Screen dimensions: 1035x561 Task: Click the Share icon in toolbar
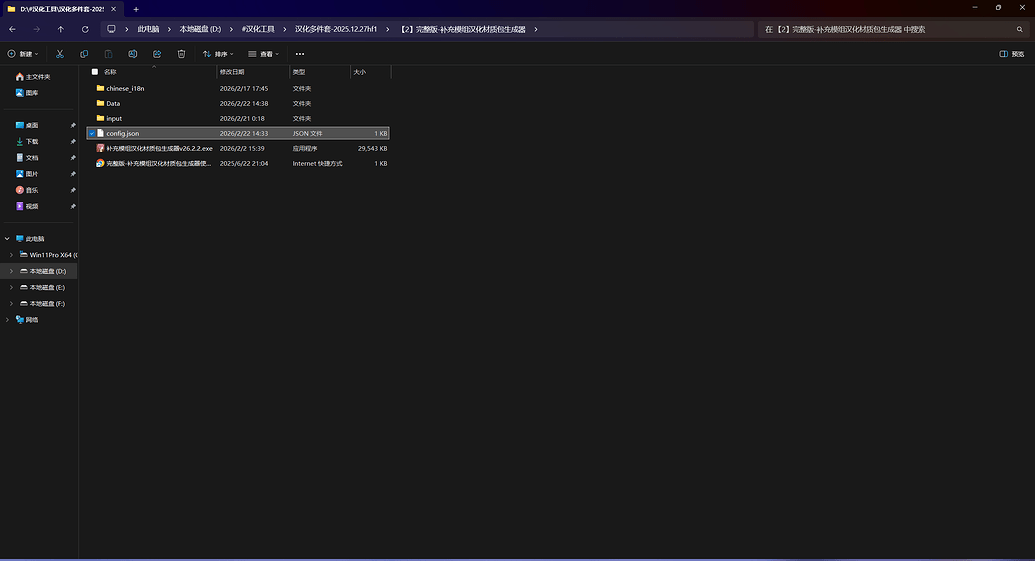click(157, 54)
